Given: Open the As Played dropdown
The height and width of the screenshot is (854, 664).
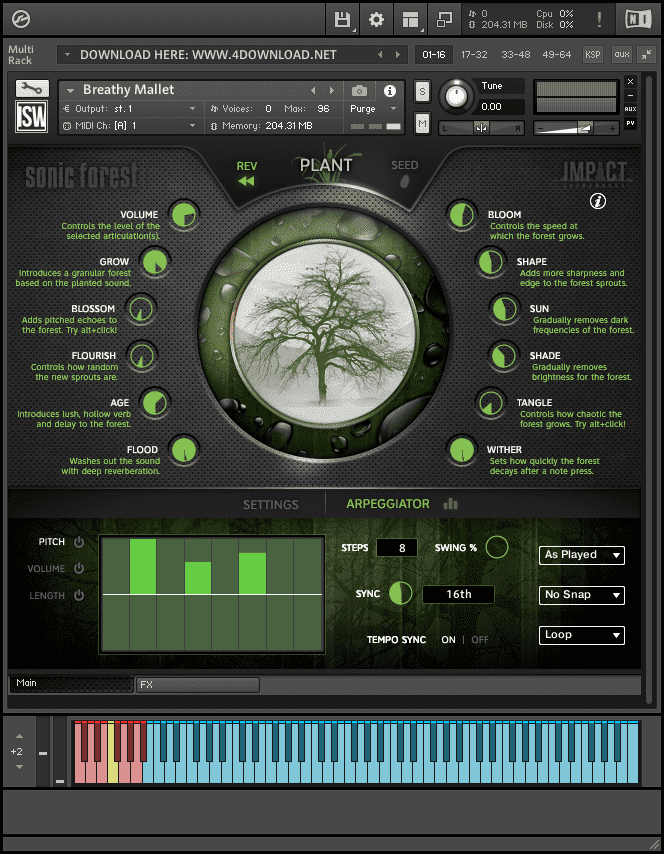Looking at the screenshot, I should pos(581,555).
